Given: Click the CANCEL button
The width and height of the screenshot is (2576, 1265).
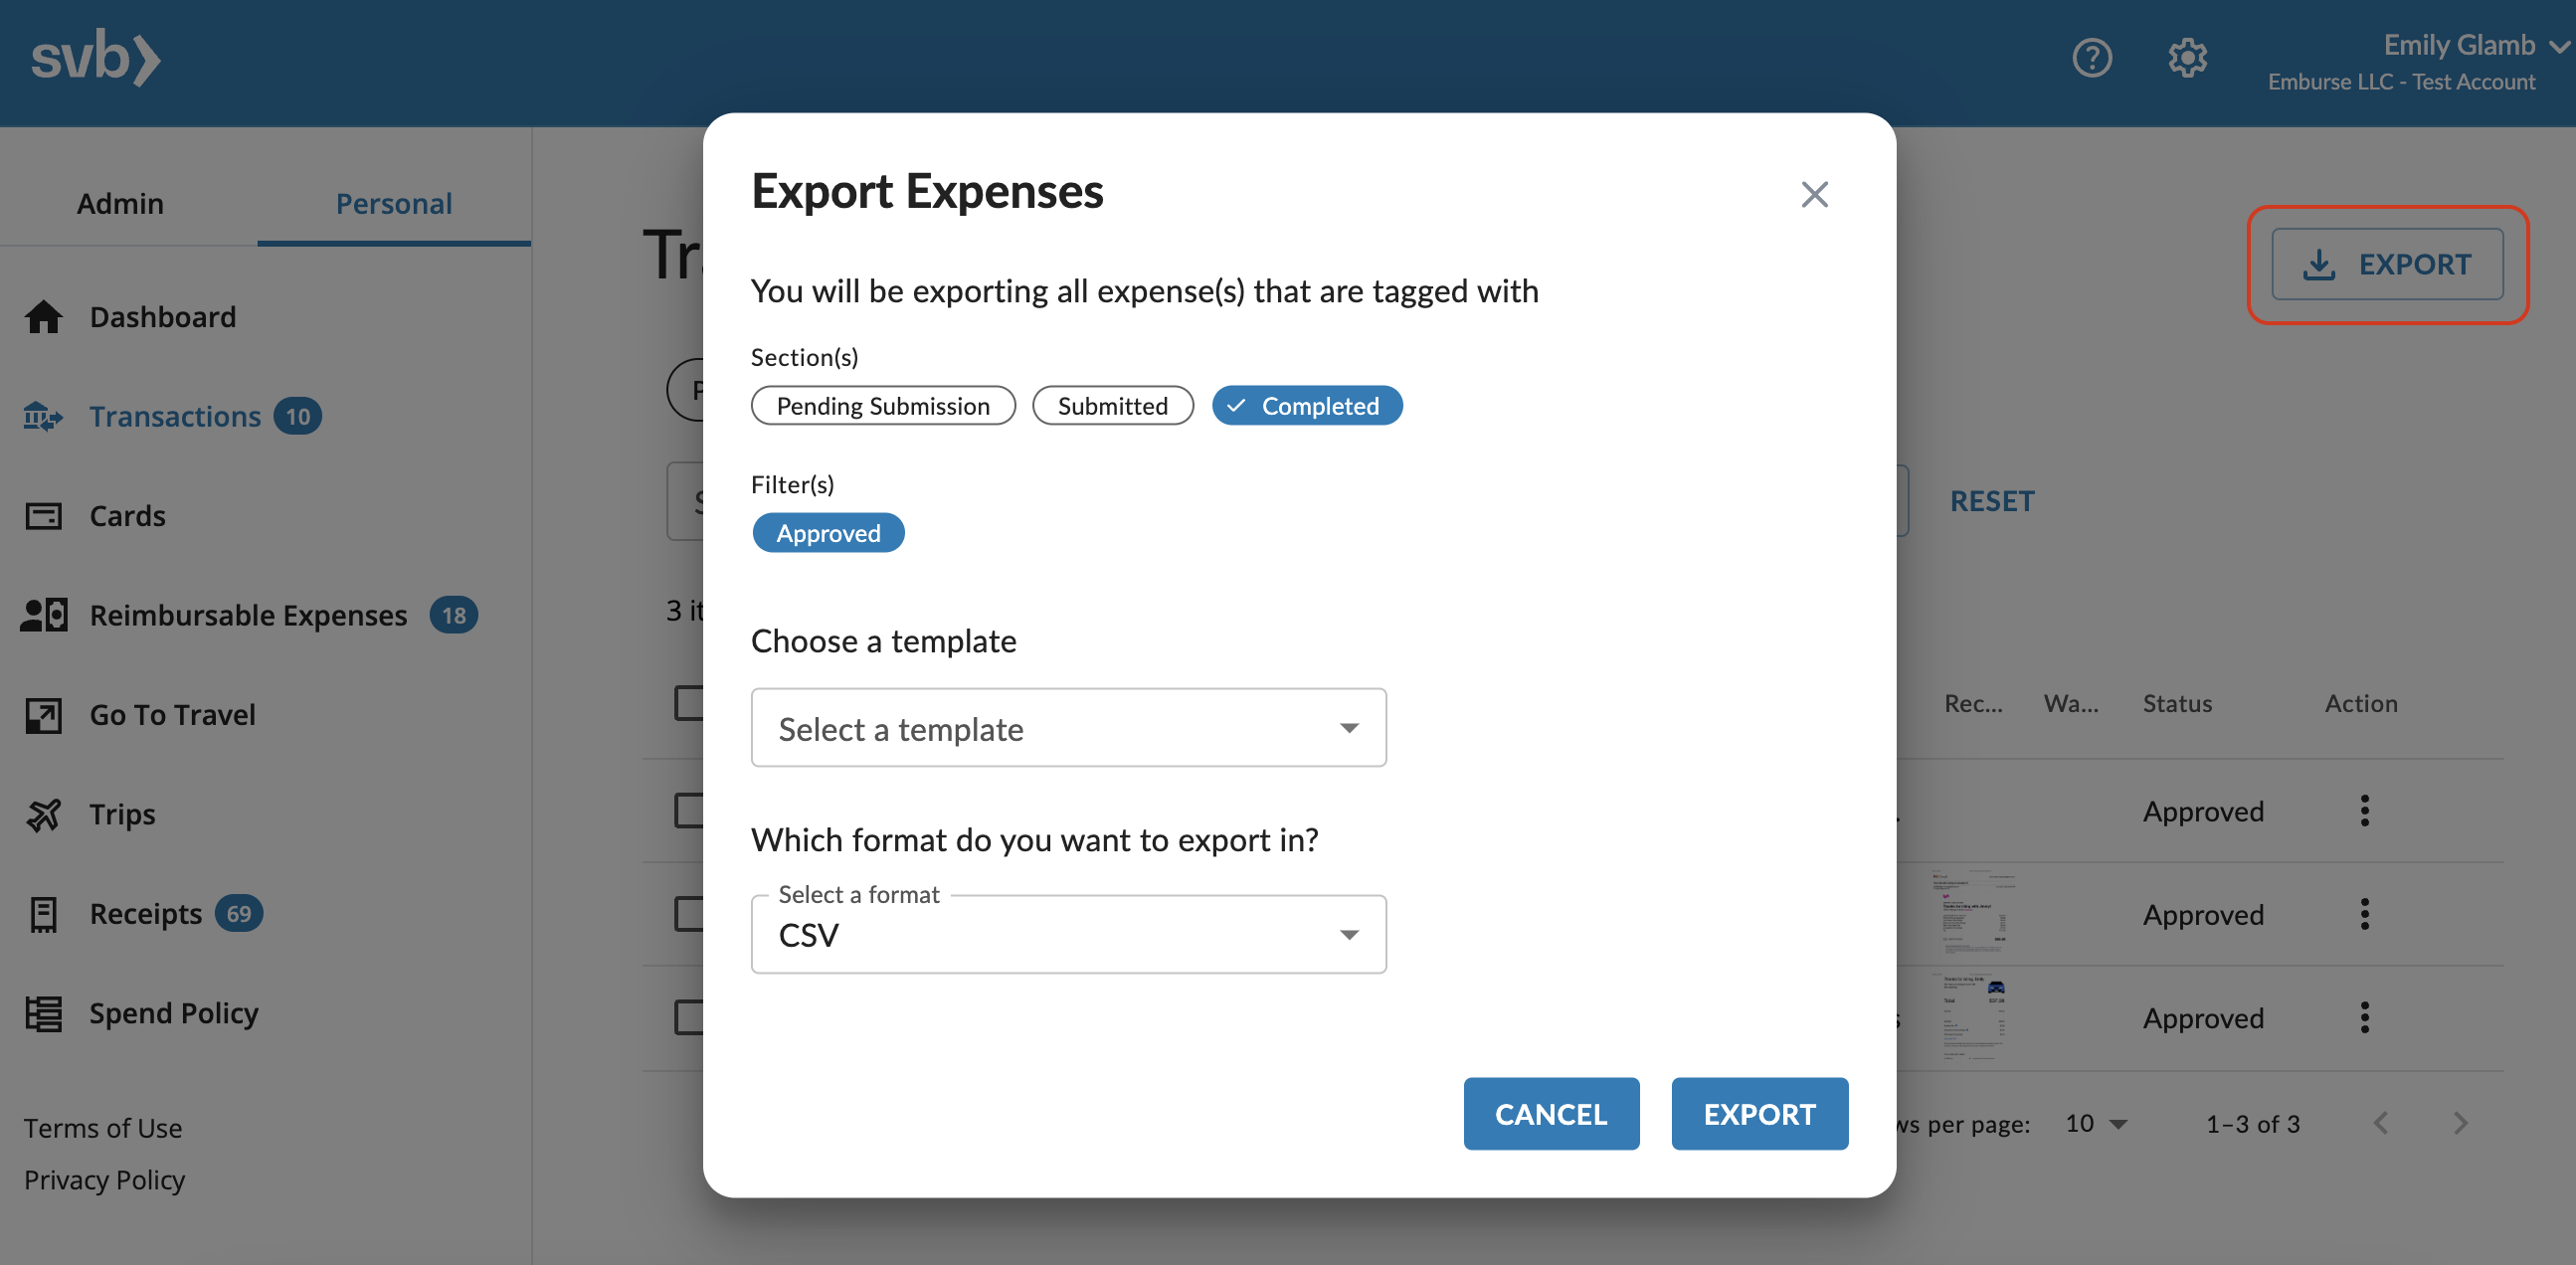Looking at the screenshot, I should tap(1551, 1114).
